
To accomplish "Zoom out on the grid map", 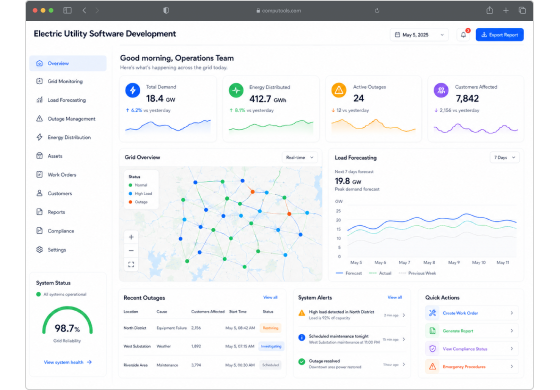I will click(131, 250).
